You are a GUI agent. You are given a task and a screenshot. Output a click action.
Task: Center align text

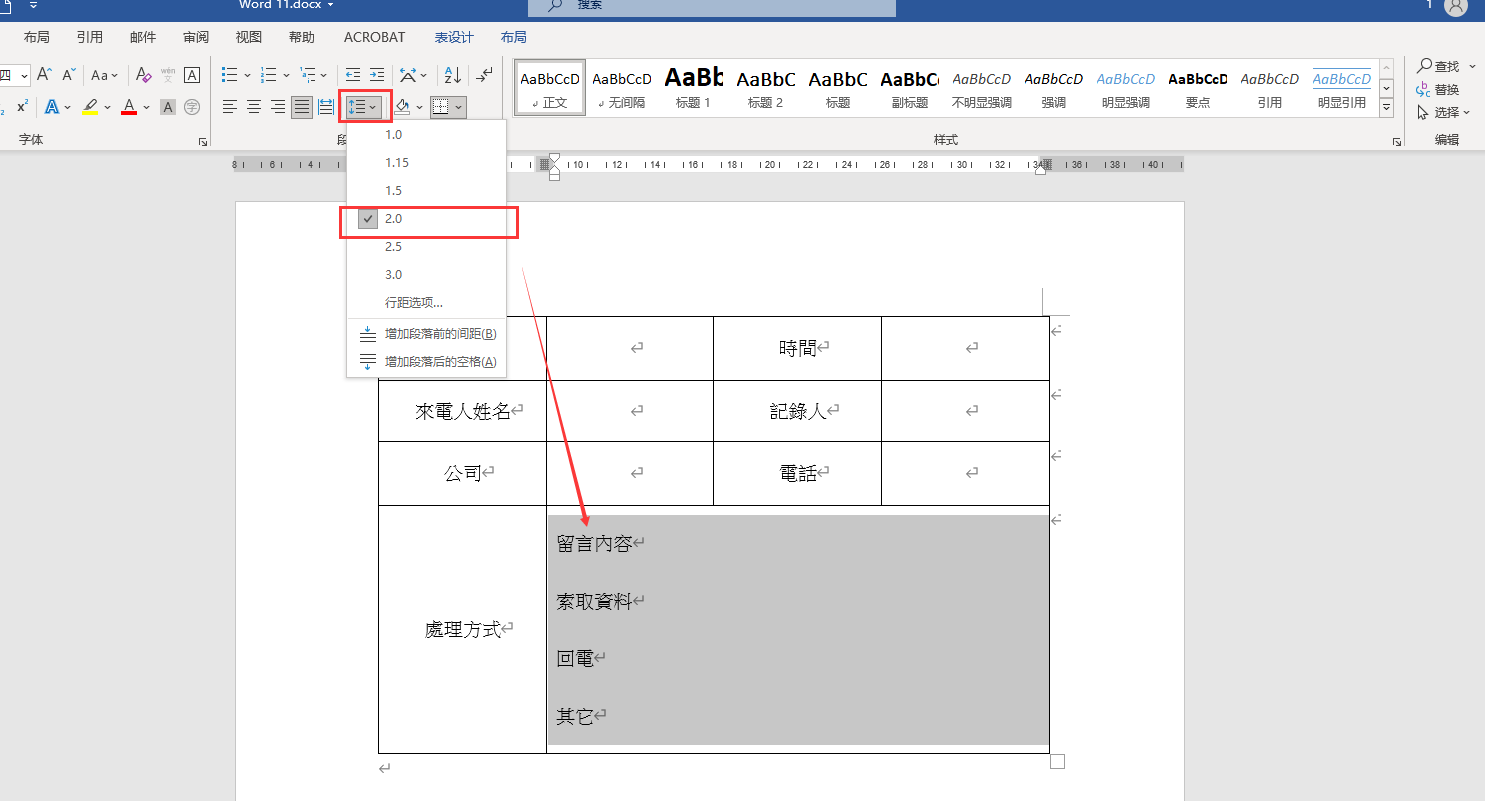pyautogui.click(x=254, y=106)
